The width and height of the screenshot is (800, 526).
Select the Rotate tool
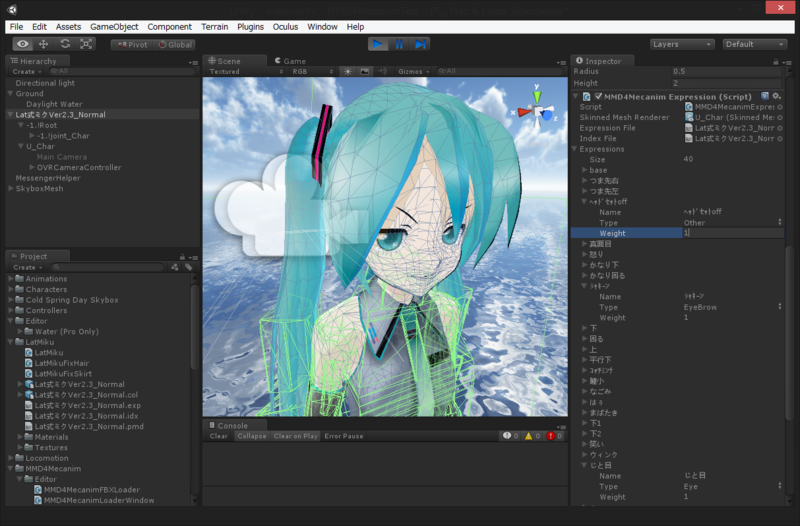coord(65,44)
